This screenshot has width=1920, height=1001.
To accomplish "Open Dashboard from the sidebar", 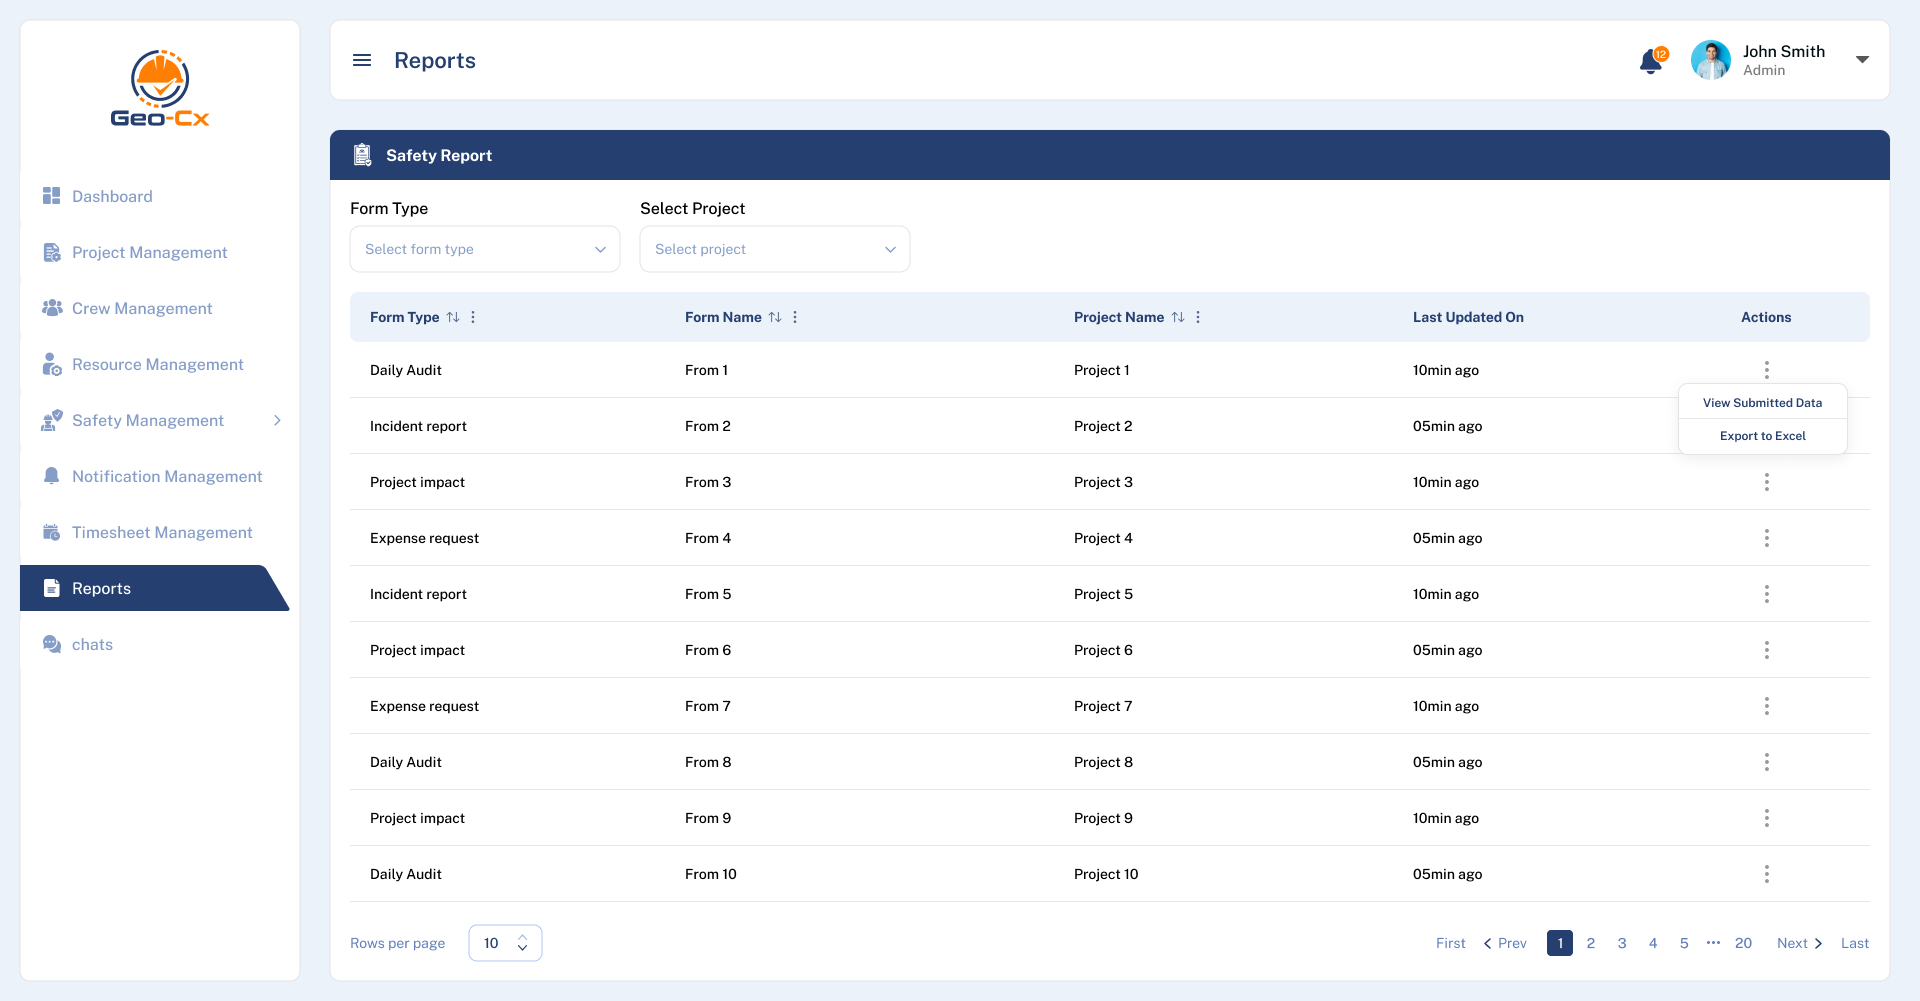I will [112, 197].
